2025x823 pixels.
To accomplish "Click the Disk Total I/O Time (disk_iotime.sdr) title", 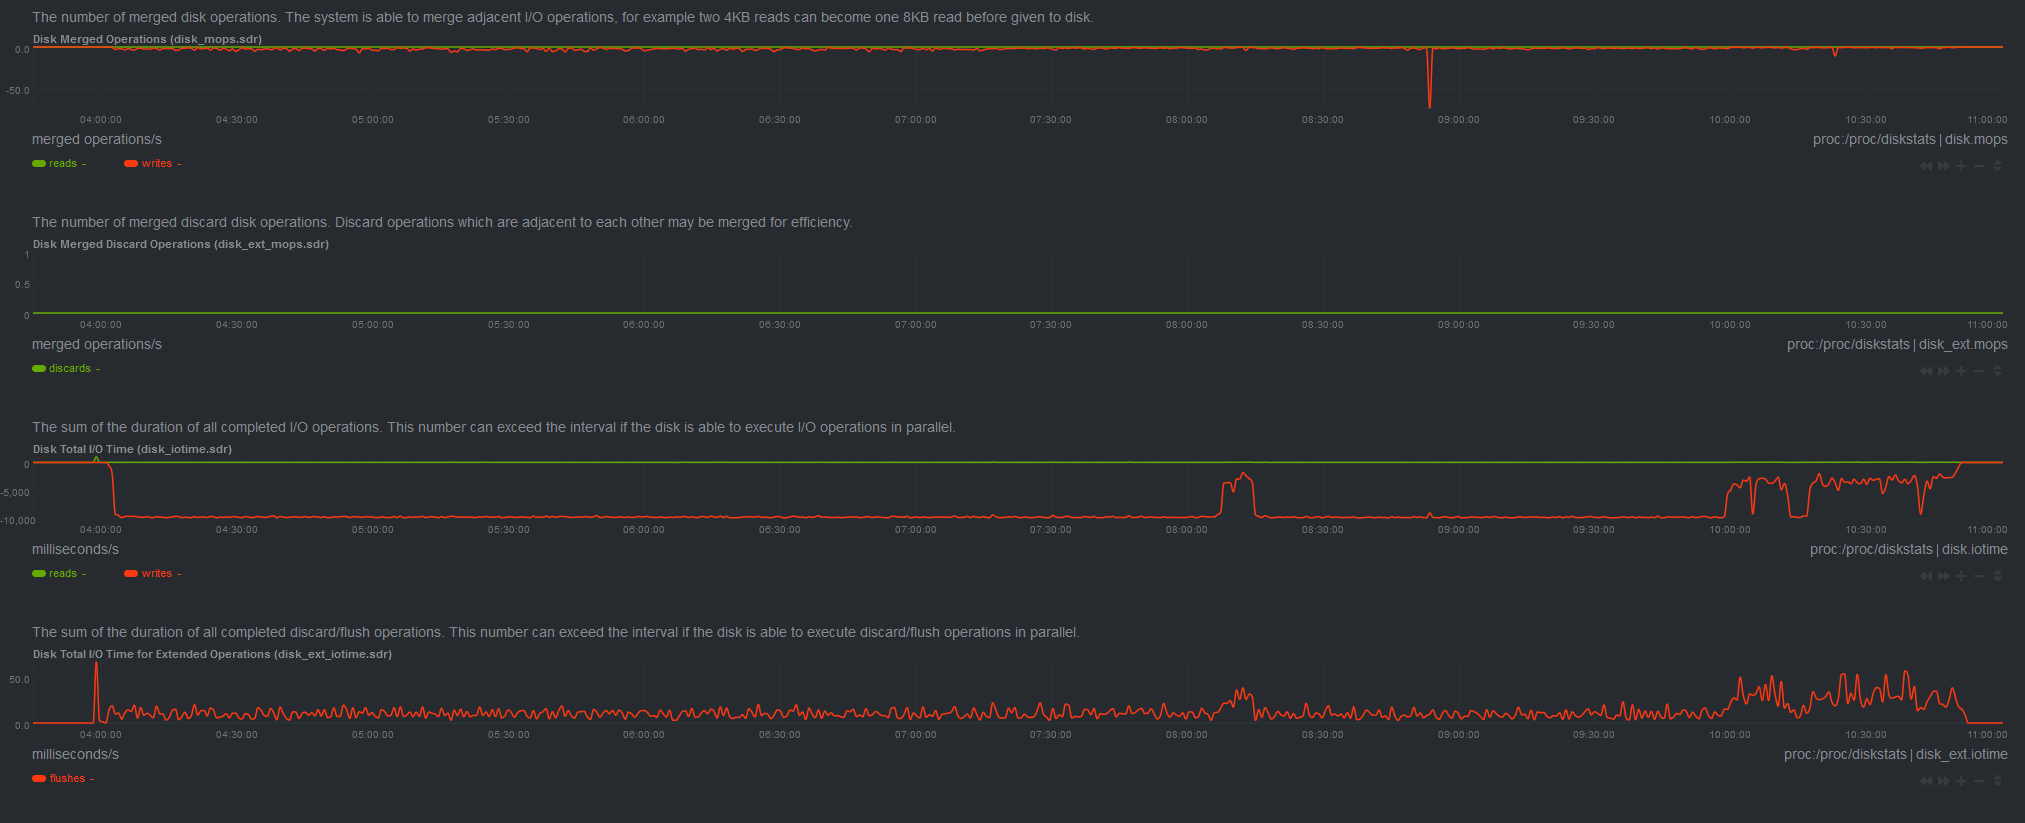I will click(x=132, y=449).
